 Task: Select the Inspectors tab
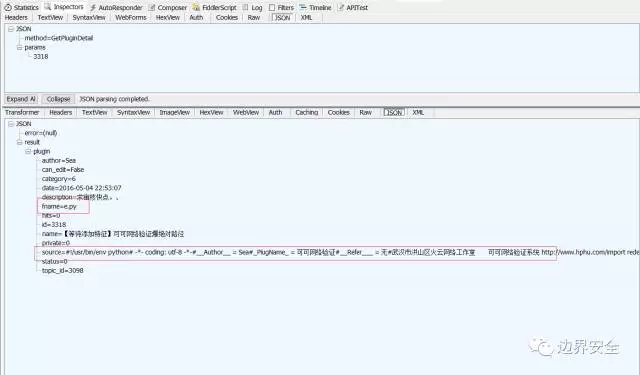point(64,7)
